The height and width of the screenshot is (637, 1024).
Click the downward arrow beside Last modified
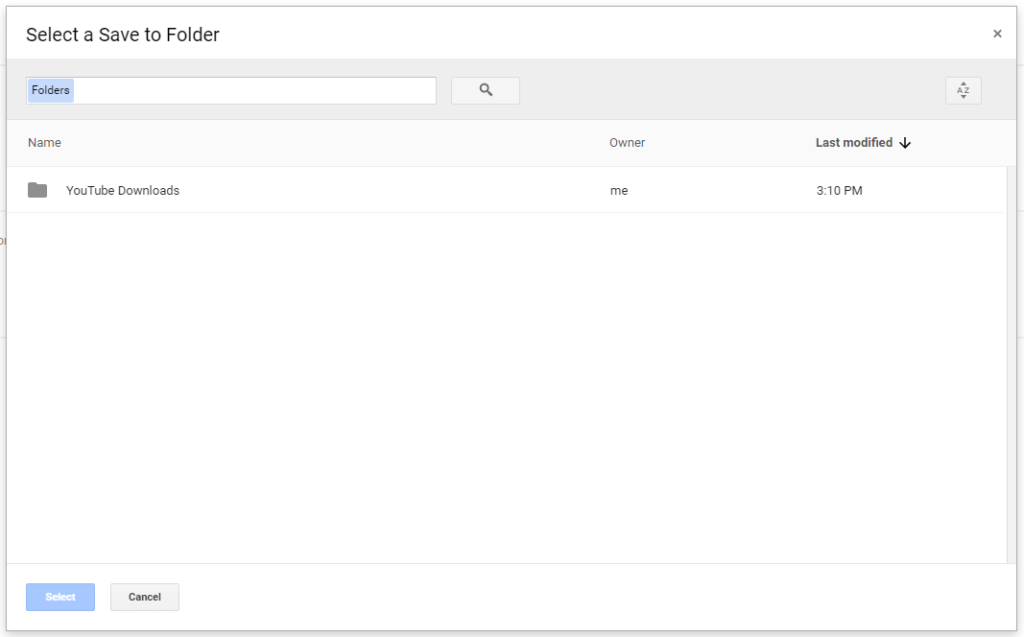(x=905, y=142)
